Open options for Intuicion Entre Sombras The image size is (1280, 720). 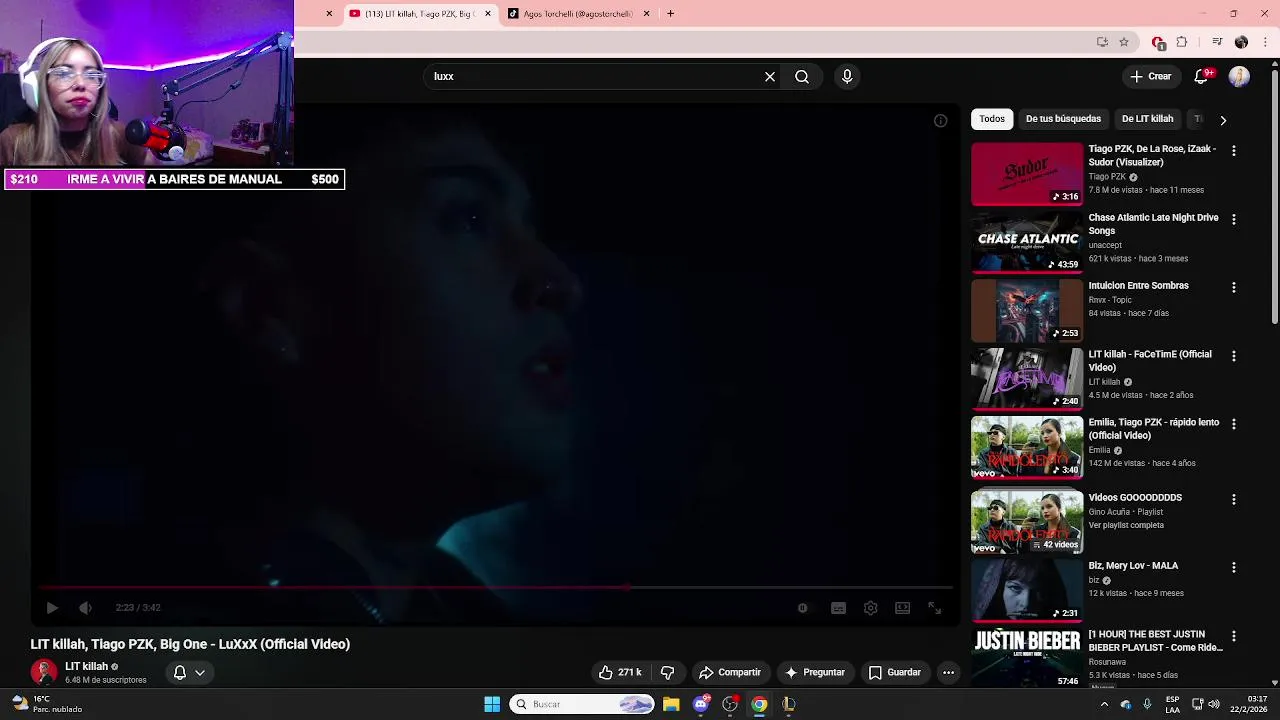tap(1233, 287)
